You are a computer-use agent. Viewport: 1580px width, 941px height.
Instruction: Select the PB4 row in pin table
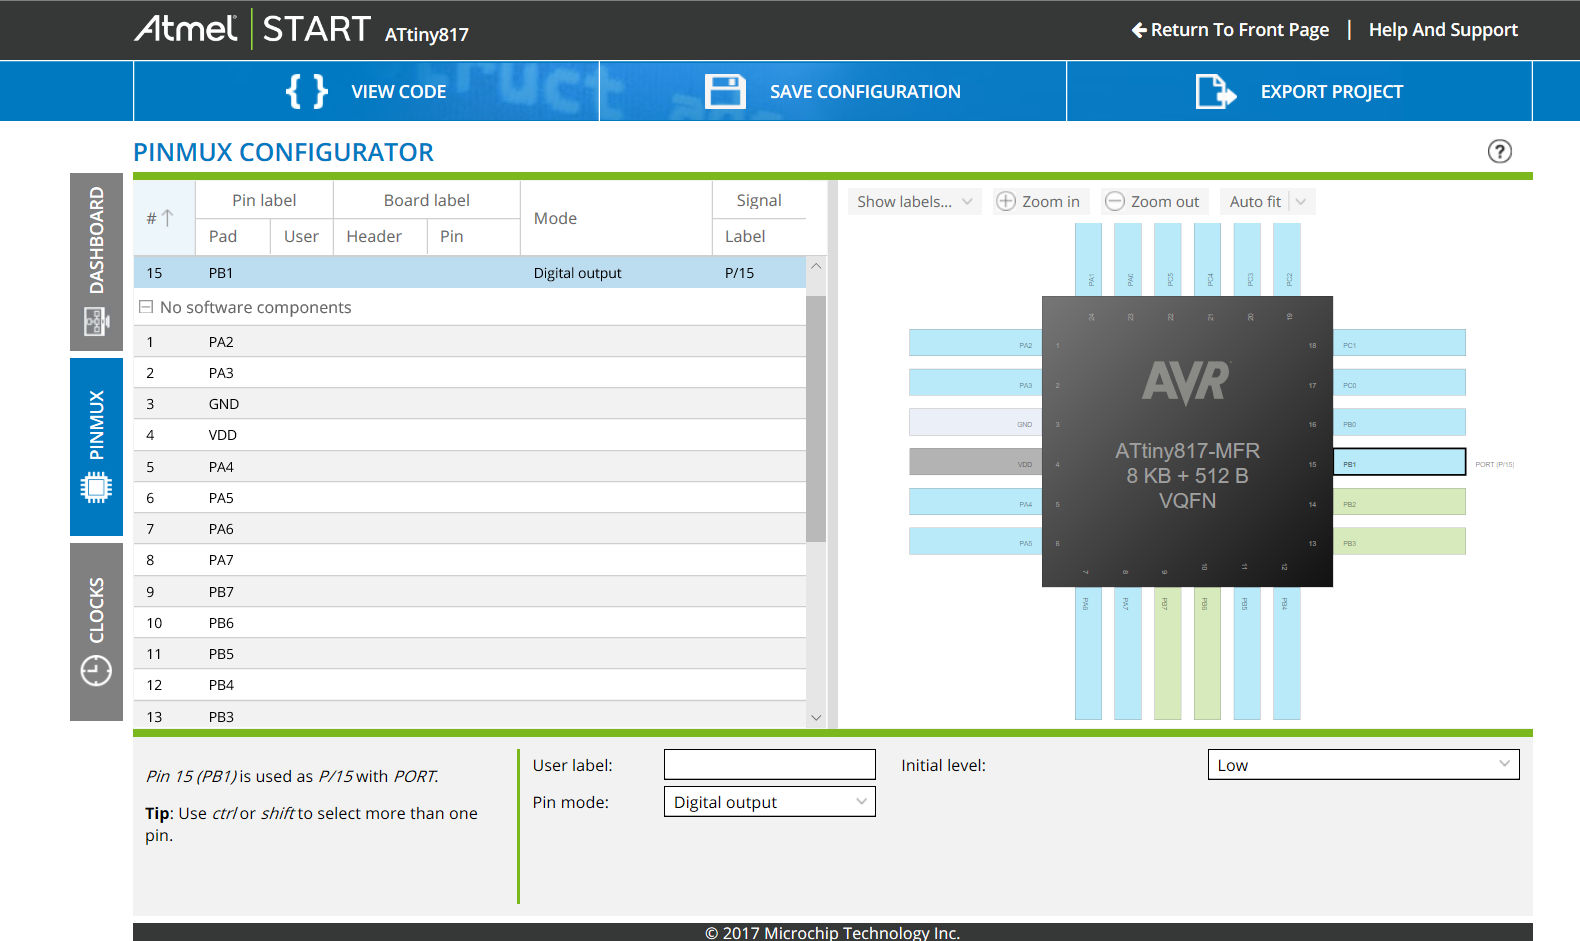[x=470, y=685]
